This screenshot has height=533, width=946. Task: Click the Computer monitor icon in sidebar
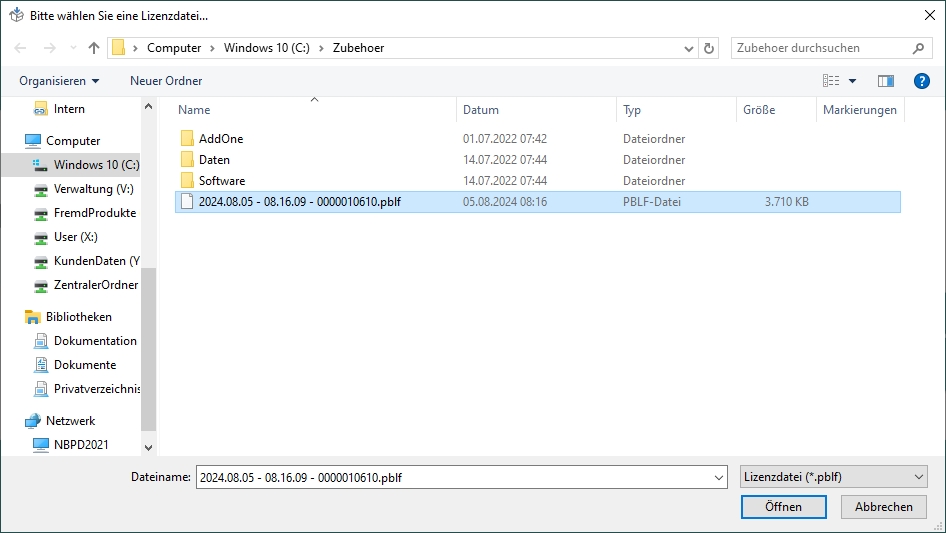tap(33, 141)
